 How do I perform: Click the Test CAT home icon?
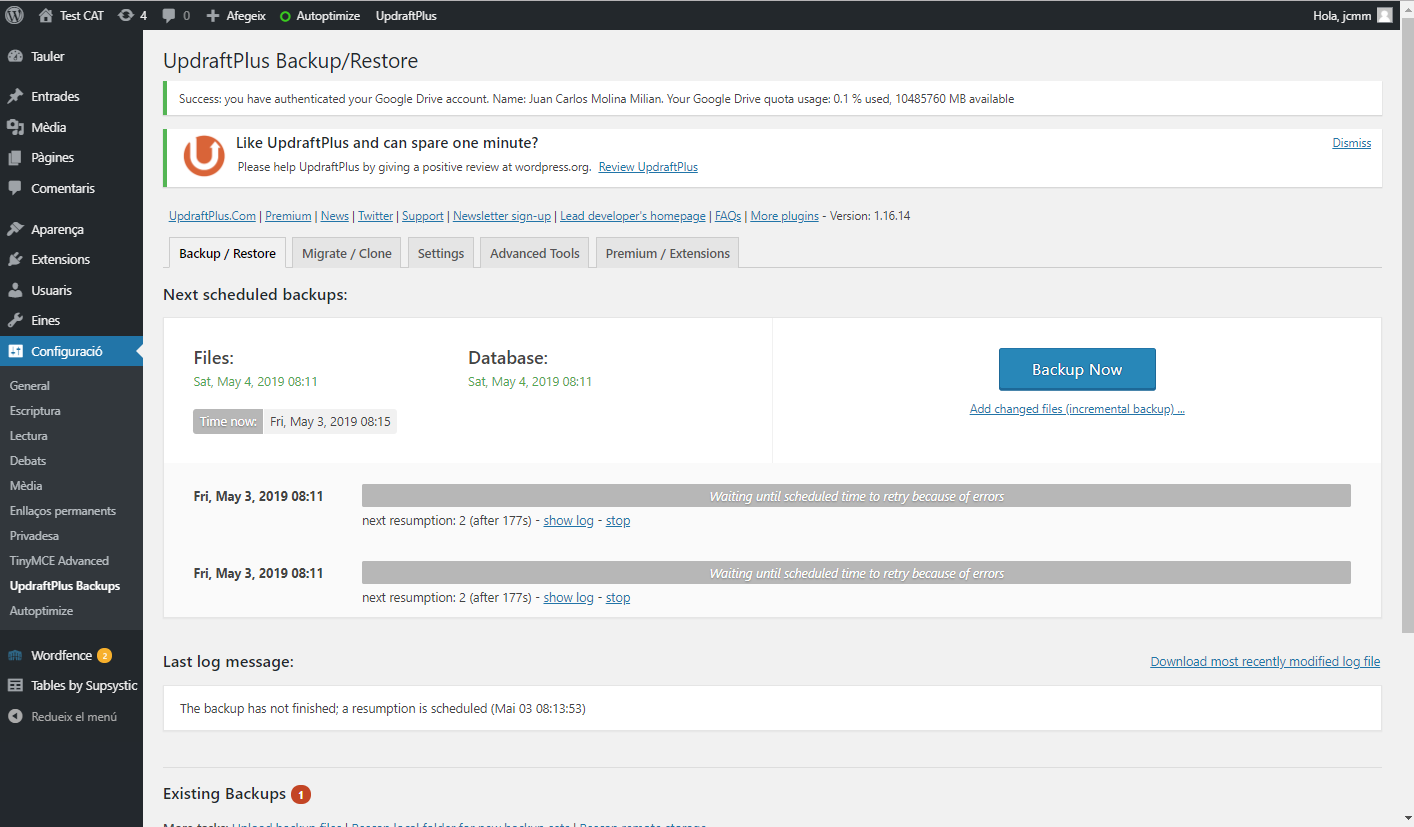(x=46, y=15)
